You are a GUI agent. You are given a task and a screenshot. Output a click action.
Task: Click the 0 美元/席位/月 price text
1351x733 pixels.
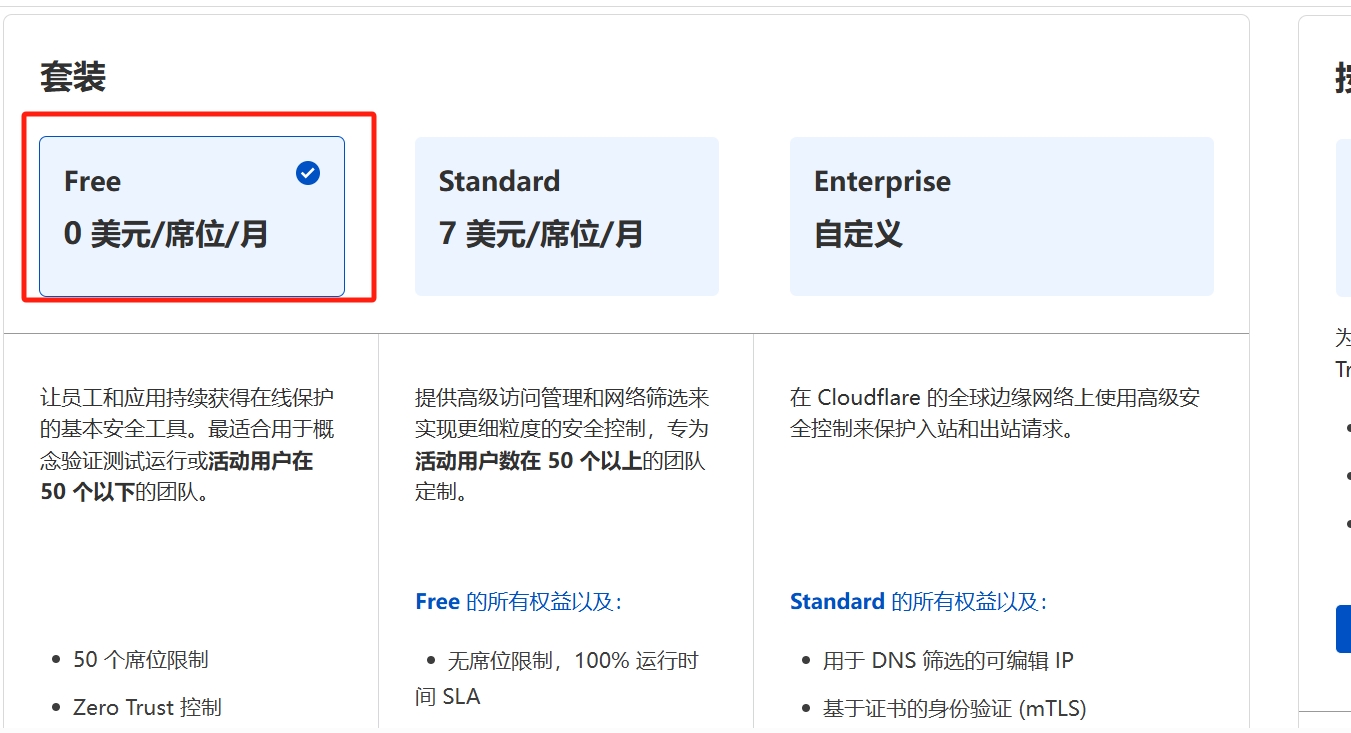point(166,234)
